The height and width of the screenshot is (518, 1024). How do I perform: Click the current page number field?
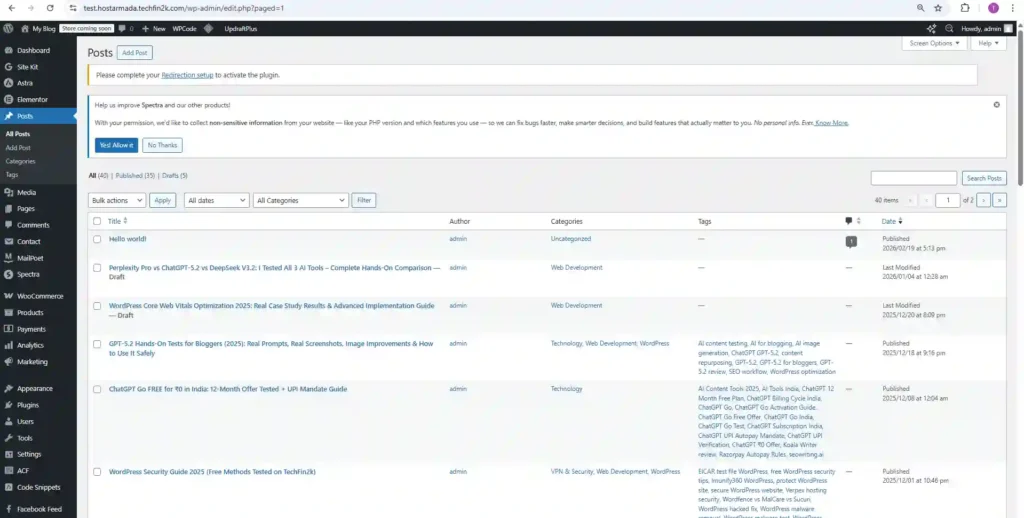point(948,201)
